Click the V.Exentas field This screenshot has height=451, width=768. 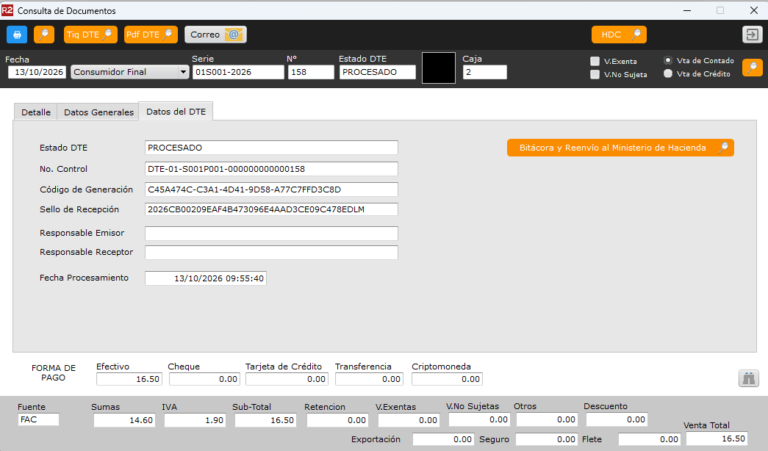click(x=409, y=420)
